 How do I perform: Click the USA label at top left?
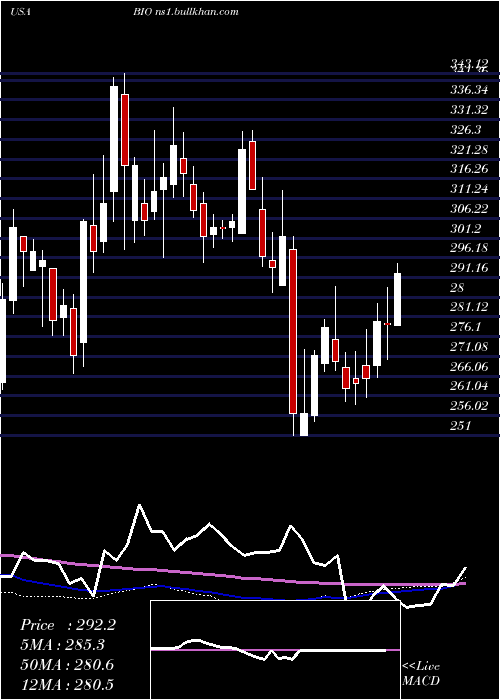(20, 12)
